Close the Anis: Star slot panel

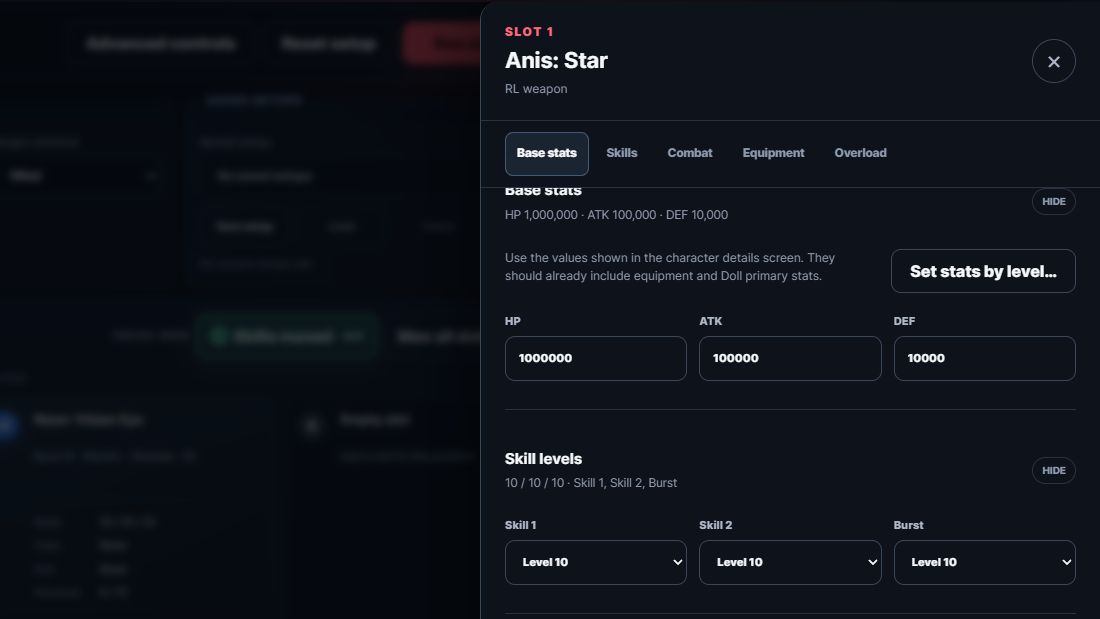(1053, 62)
